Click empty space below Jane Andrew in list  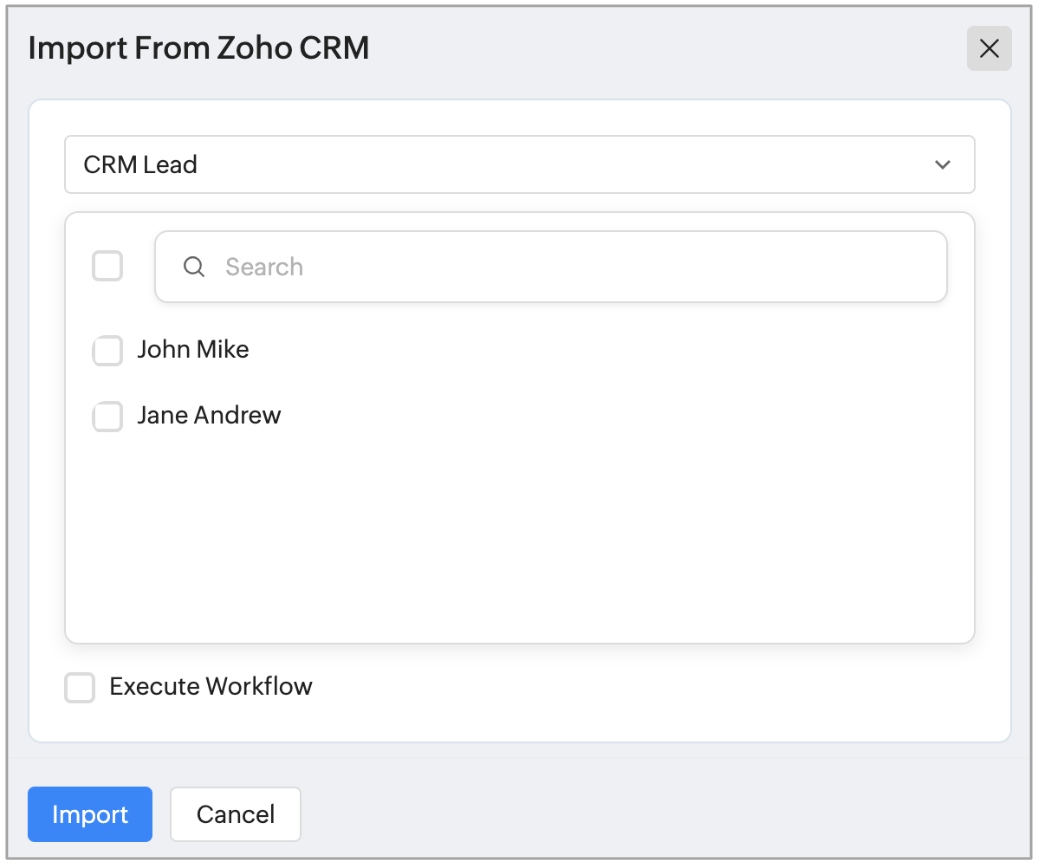point(519,540)
